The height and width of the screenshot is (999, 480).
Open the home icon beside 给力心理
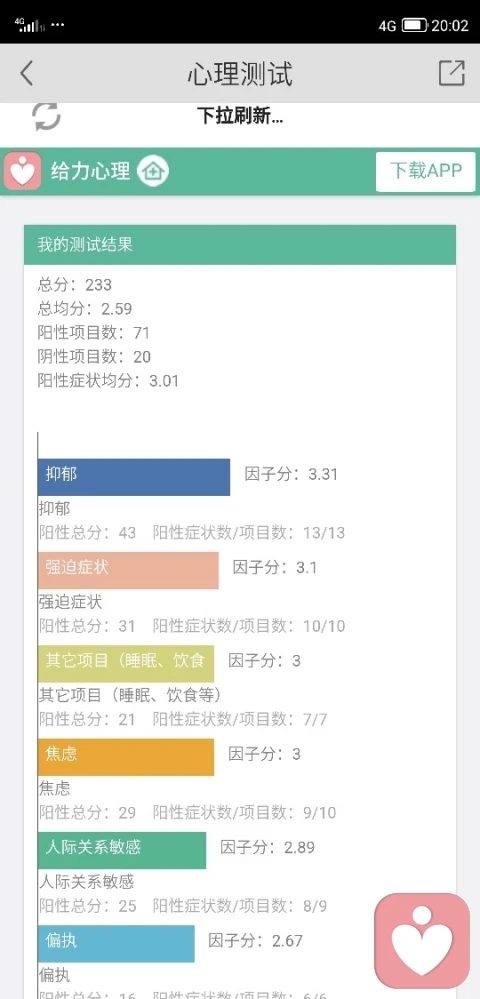pos(154,171)
